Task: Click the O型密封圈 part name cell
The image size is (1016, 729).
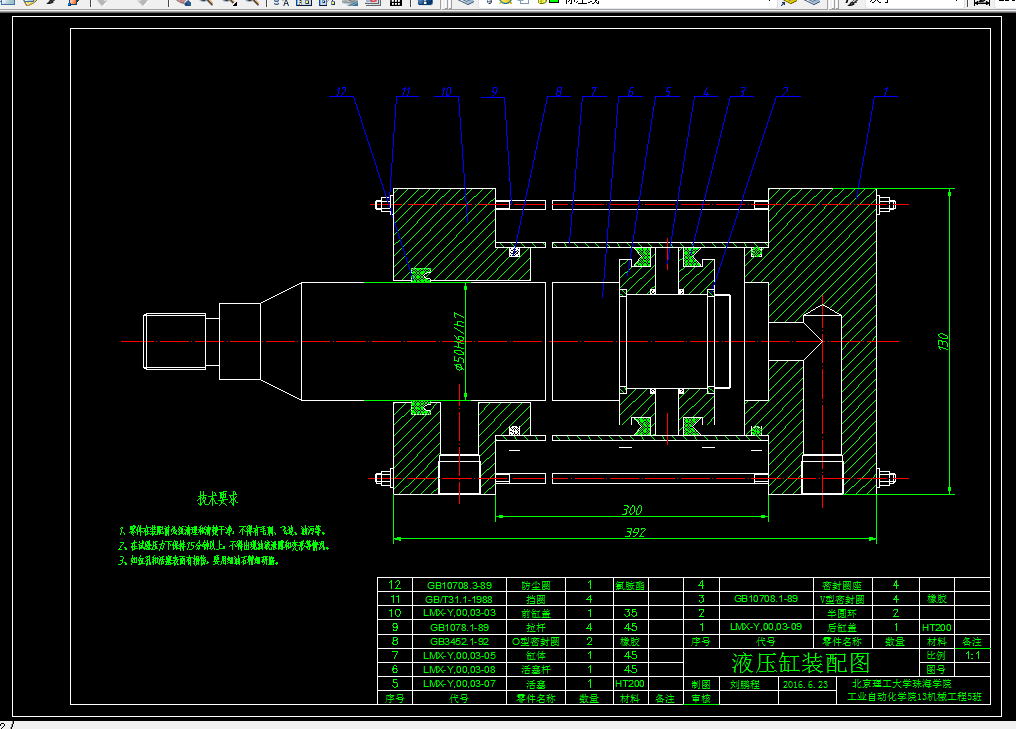Action: pos(536,642)
